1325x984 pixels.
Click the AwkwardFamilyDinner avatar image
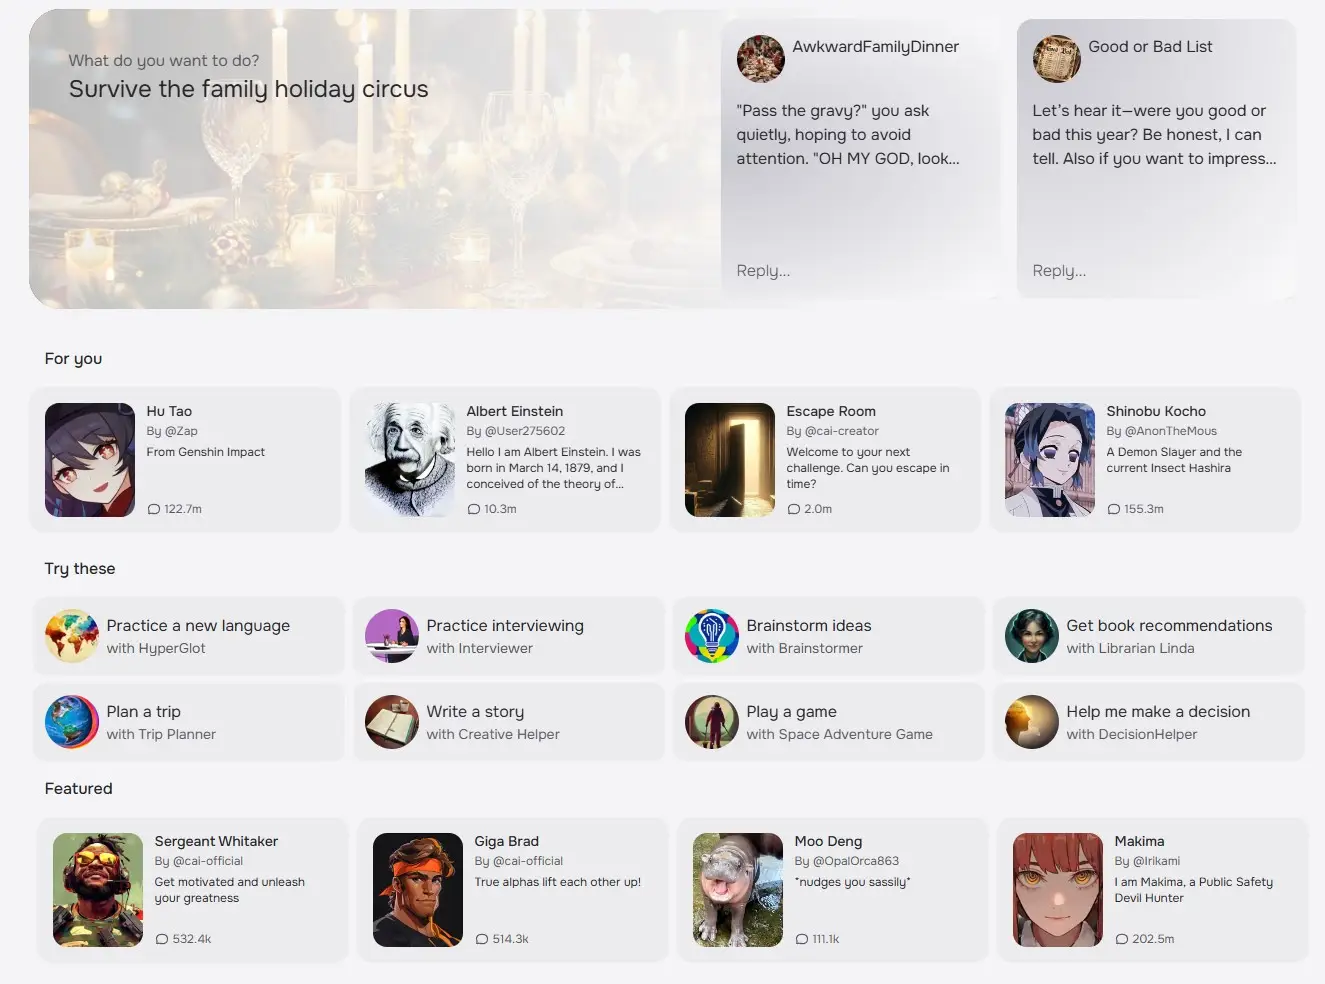(760, 59)
